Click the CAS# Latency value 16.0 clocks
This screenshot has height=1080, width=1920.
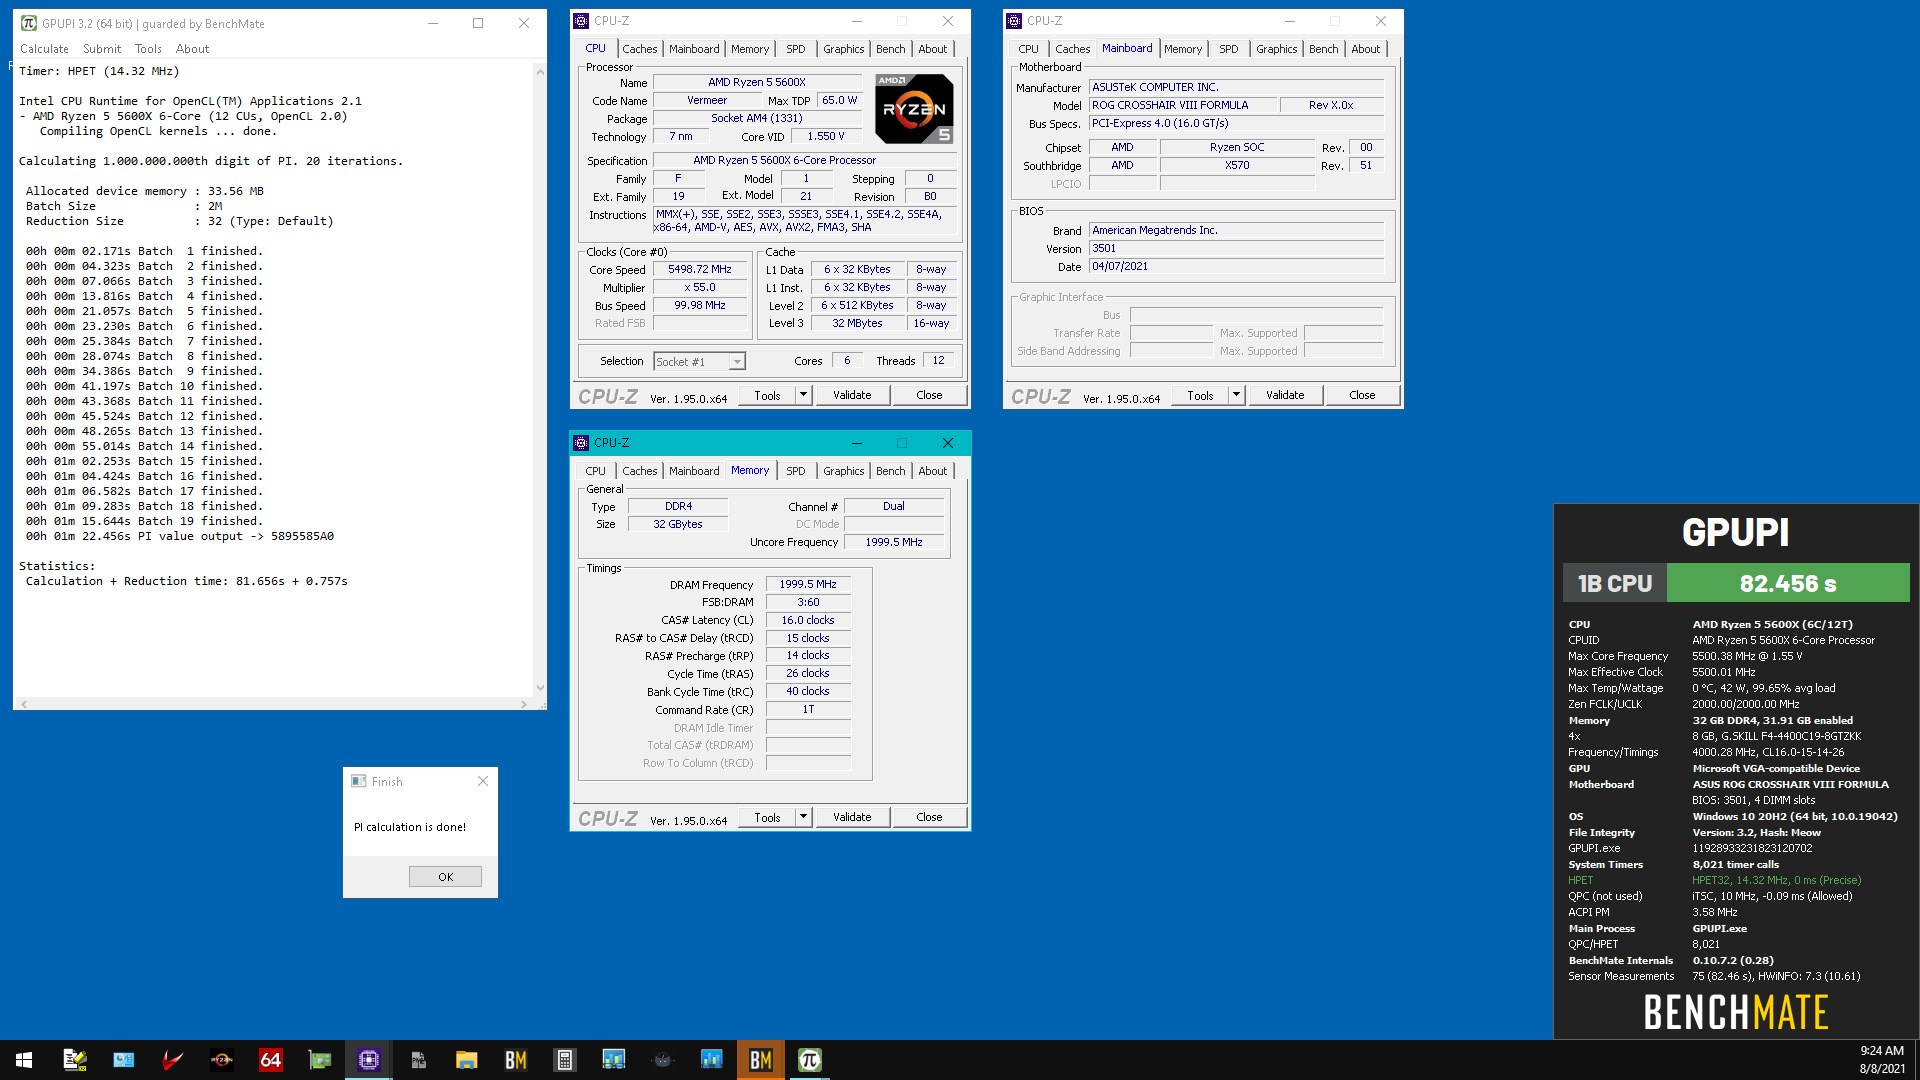[808, 621]
